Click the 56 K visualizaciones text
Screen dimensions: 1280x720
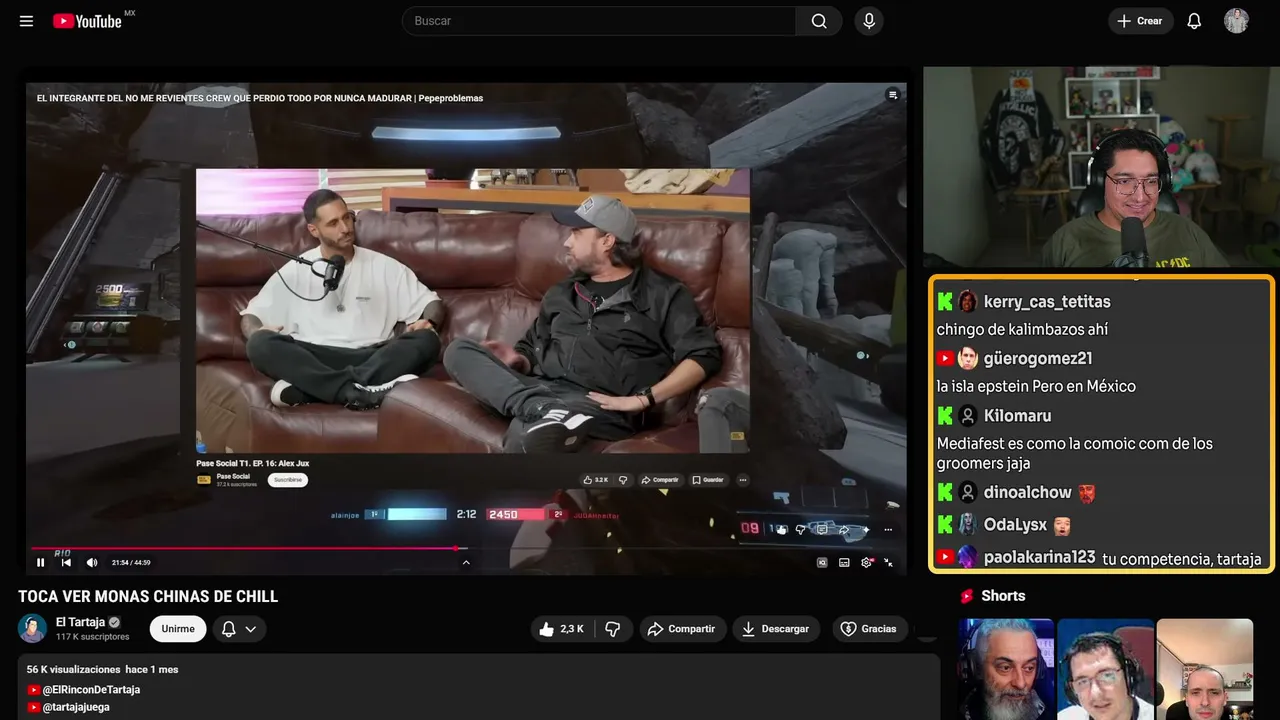pos(73,669)
